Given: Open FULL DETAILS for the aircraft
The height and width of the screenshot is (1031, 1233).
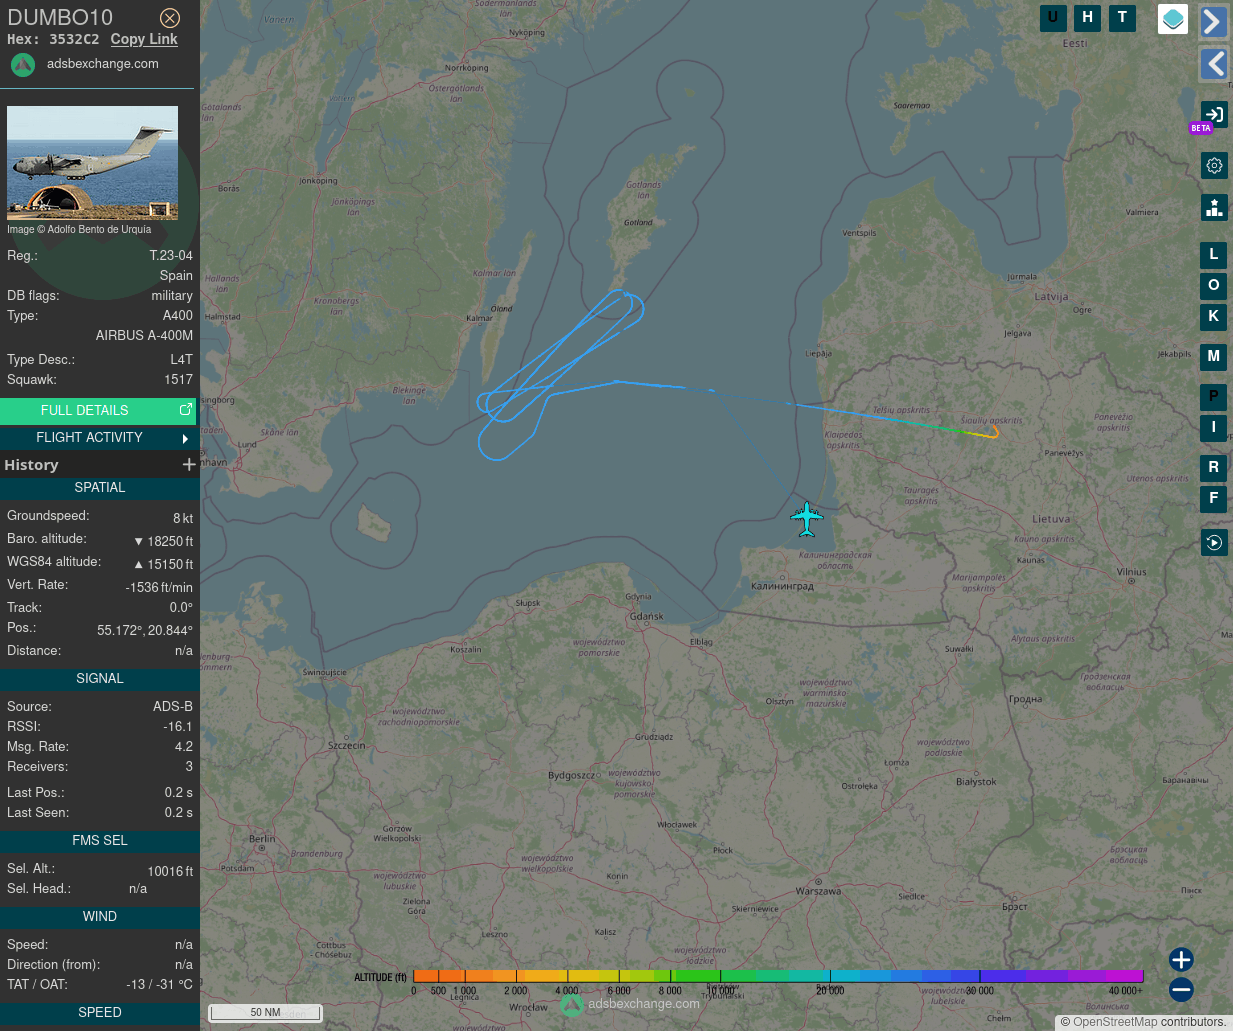Looking at the screenshot, I should (x=99, y=411).
